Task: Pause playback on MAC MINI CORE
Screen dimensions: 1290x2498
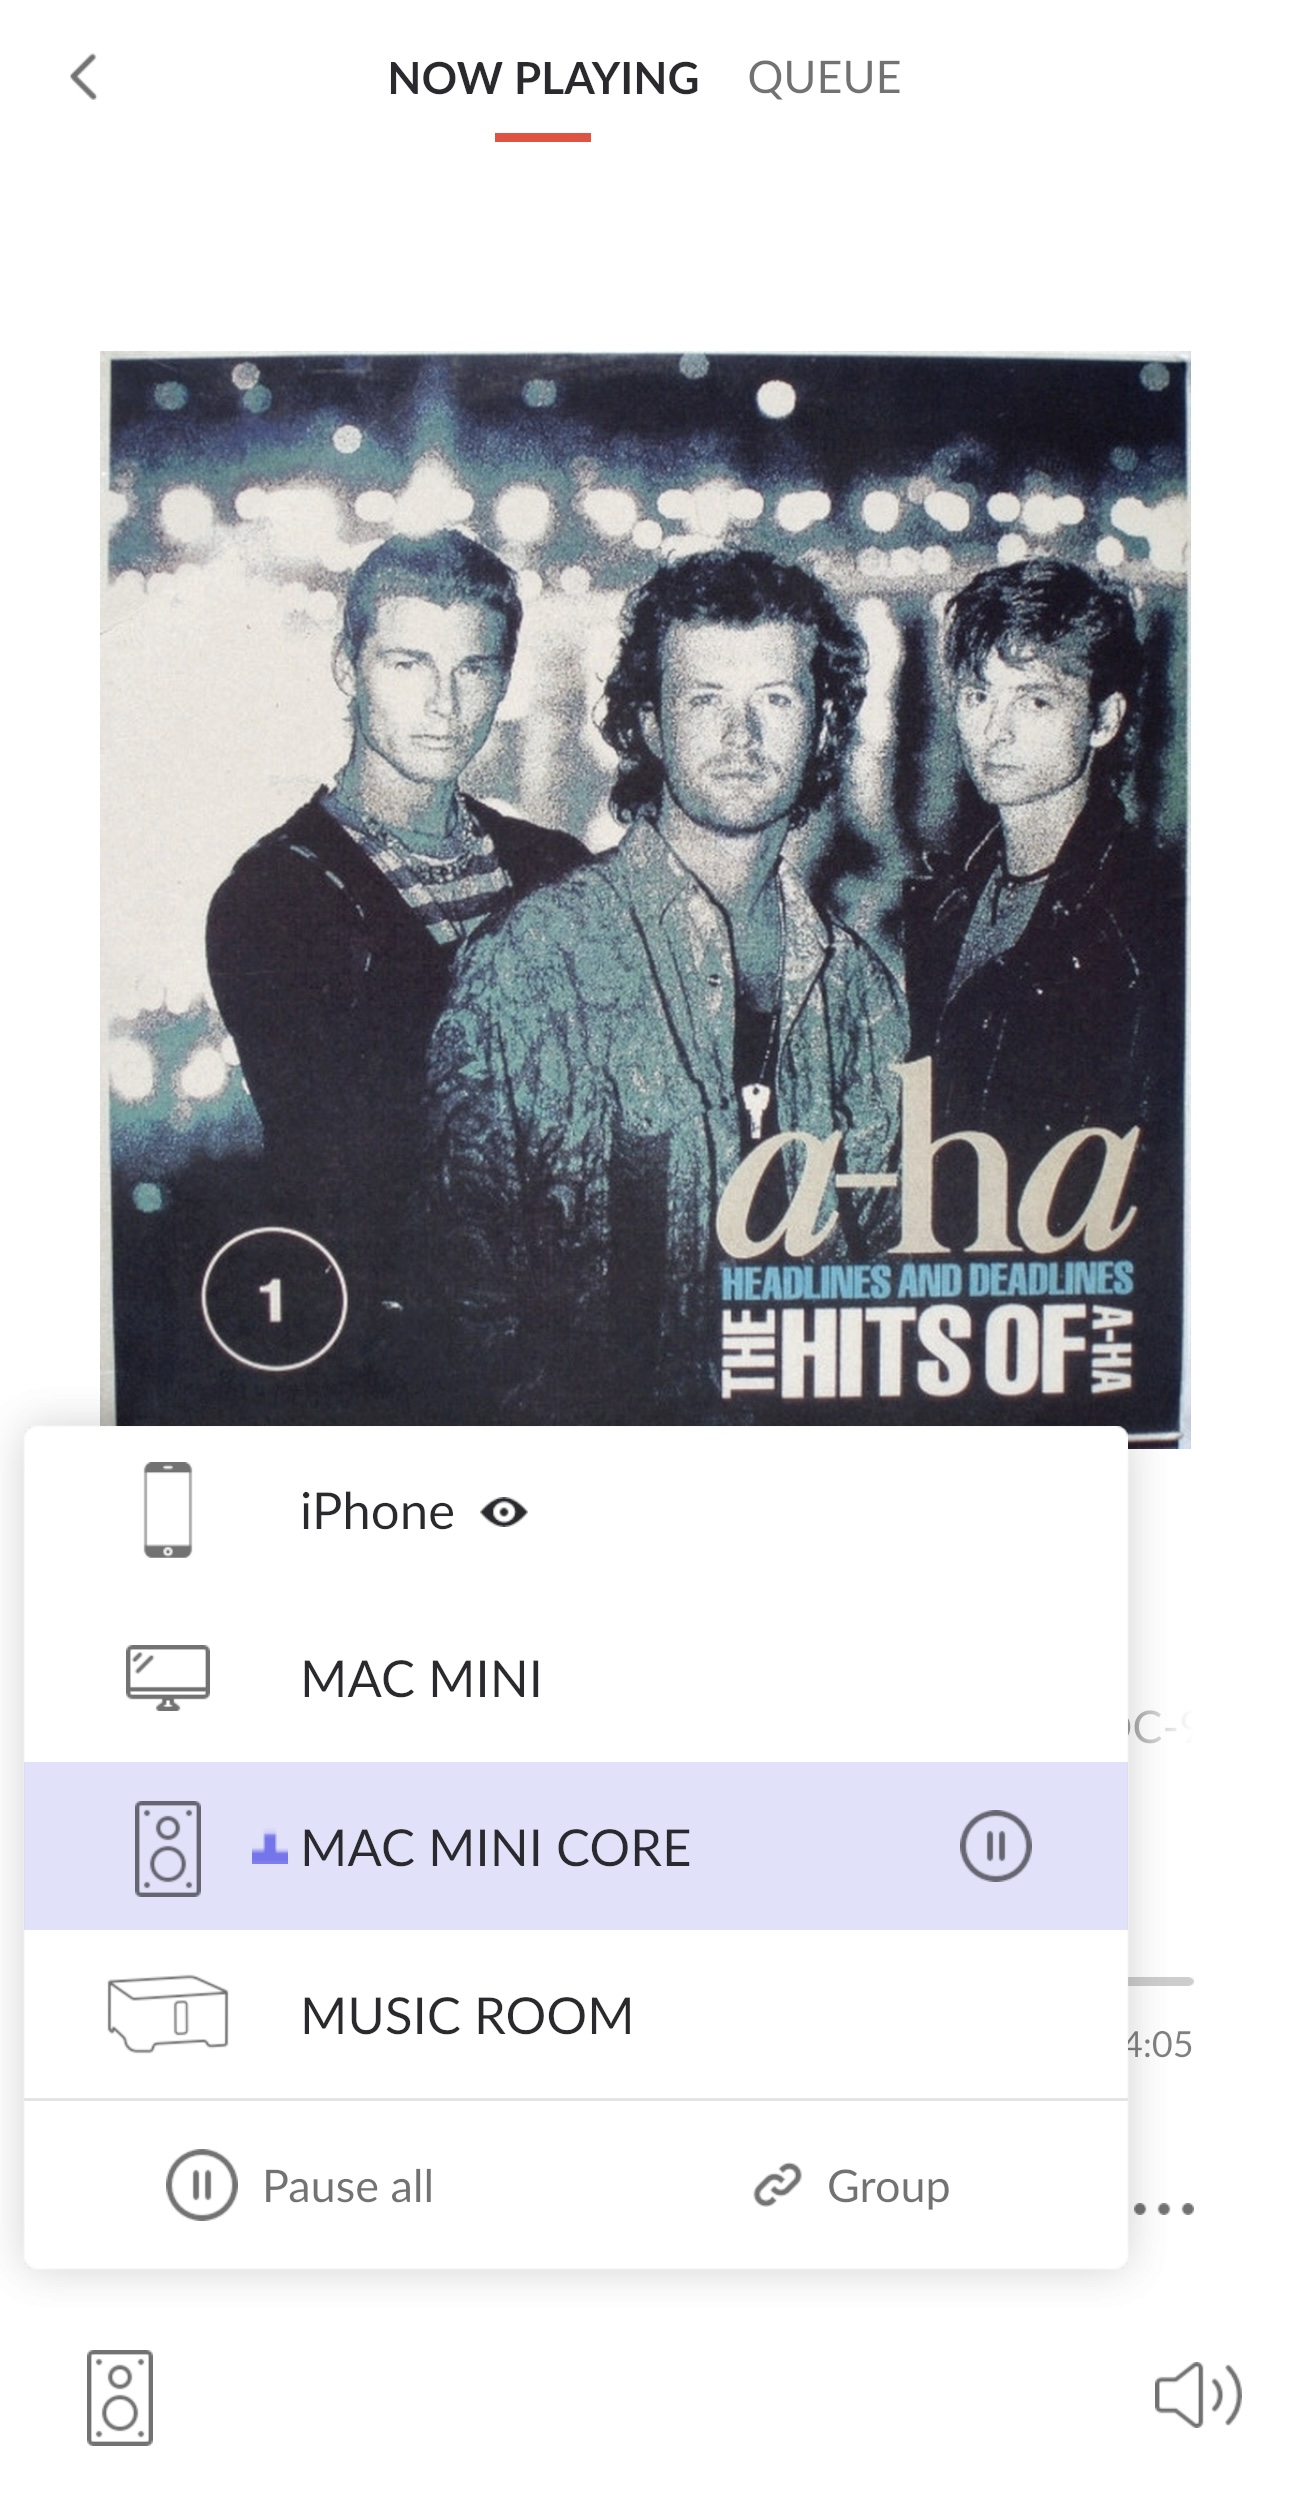Action: point(995,1846)
